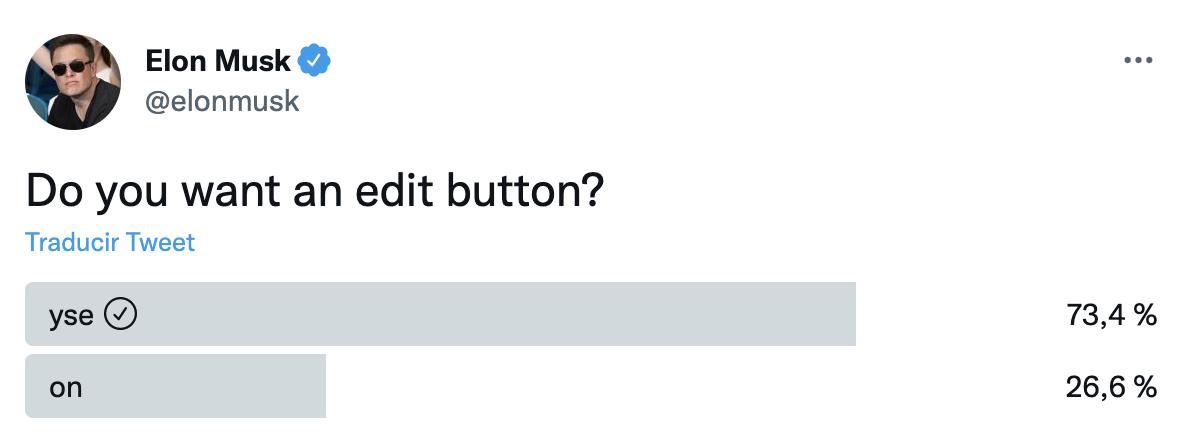This screenshot has width=1182, height=444.
Task: Open the tweet's three-dot more options menu
Action: coord(1138,61)
